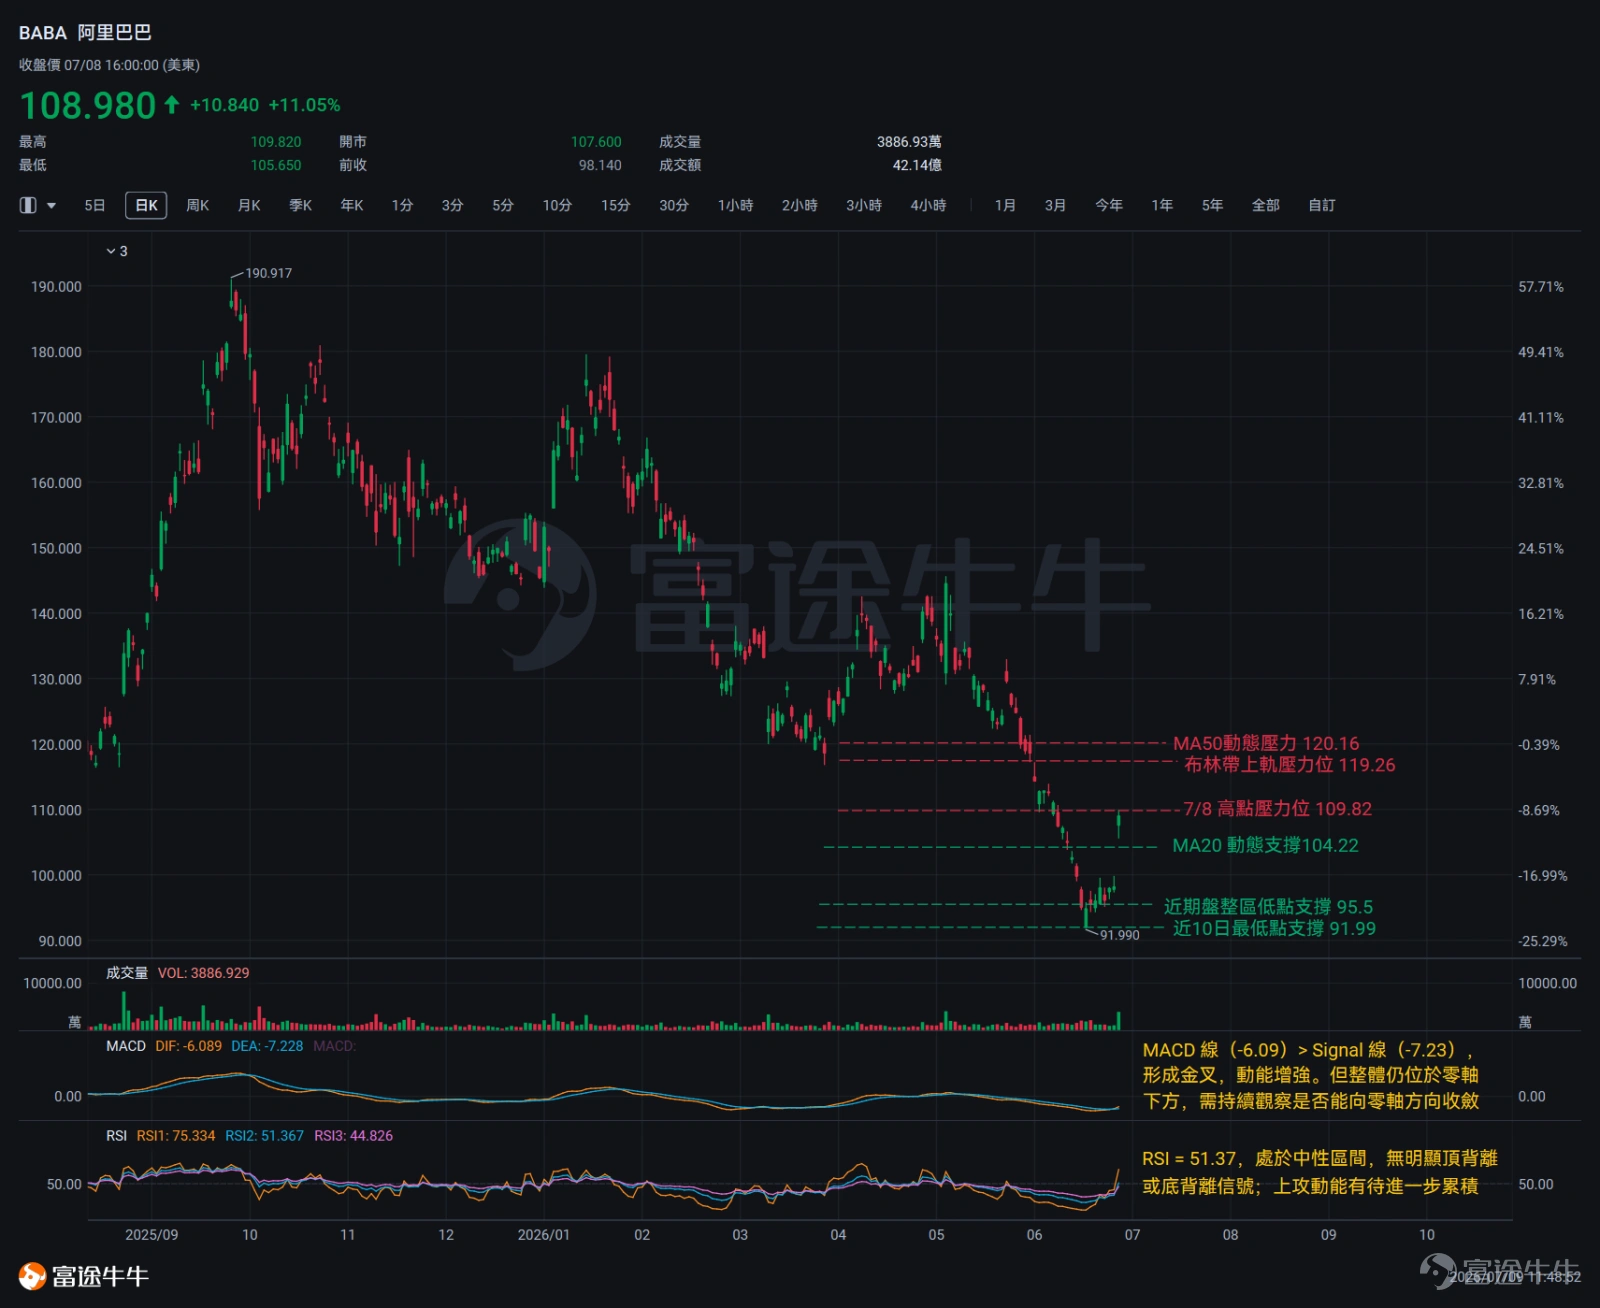This screenshot has height=1308, width=1600.
Task: Click the RSI indicator label
Action: pyautogui.click(x=117, y=1136)
